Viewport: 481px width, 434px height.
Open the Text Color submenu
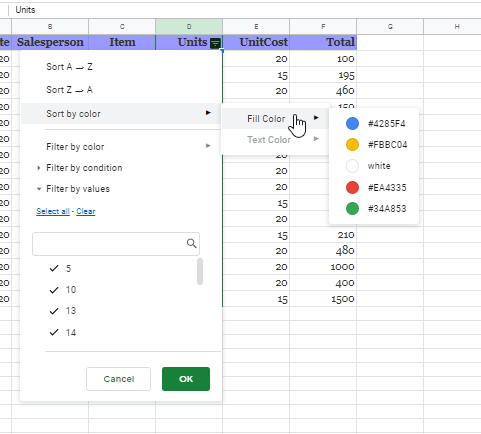tap(275, 139)
